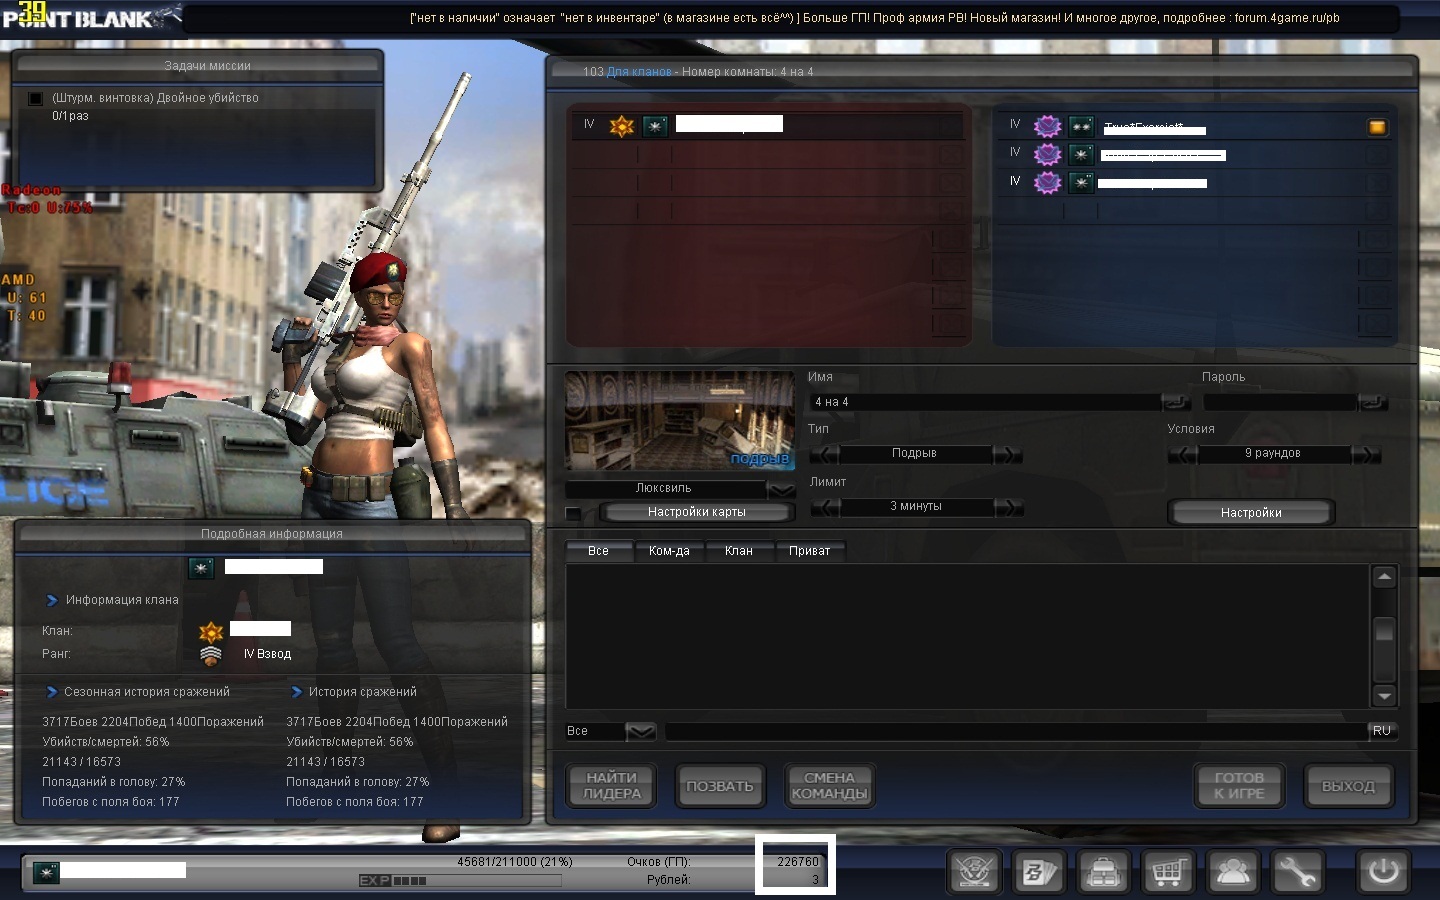Click the purple clan emblem next to True*Exorcist
Viewport: 1440px width, 900px height.
(1047, 126)
